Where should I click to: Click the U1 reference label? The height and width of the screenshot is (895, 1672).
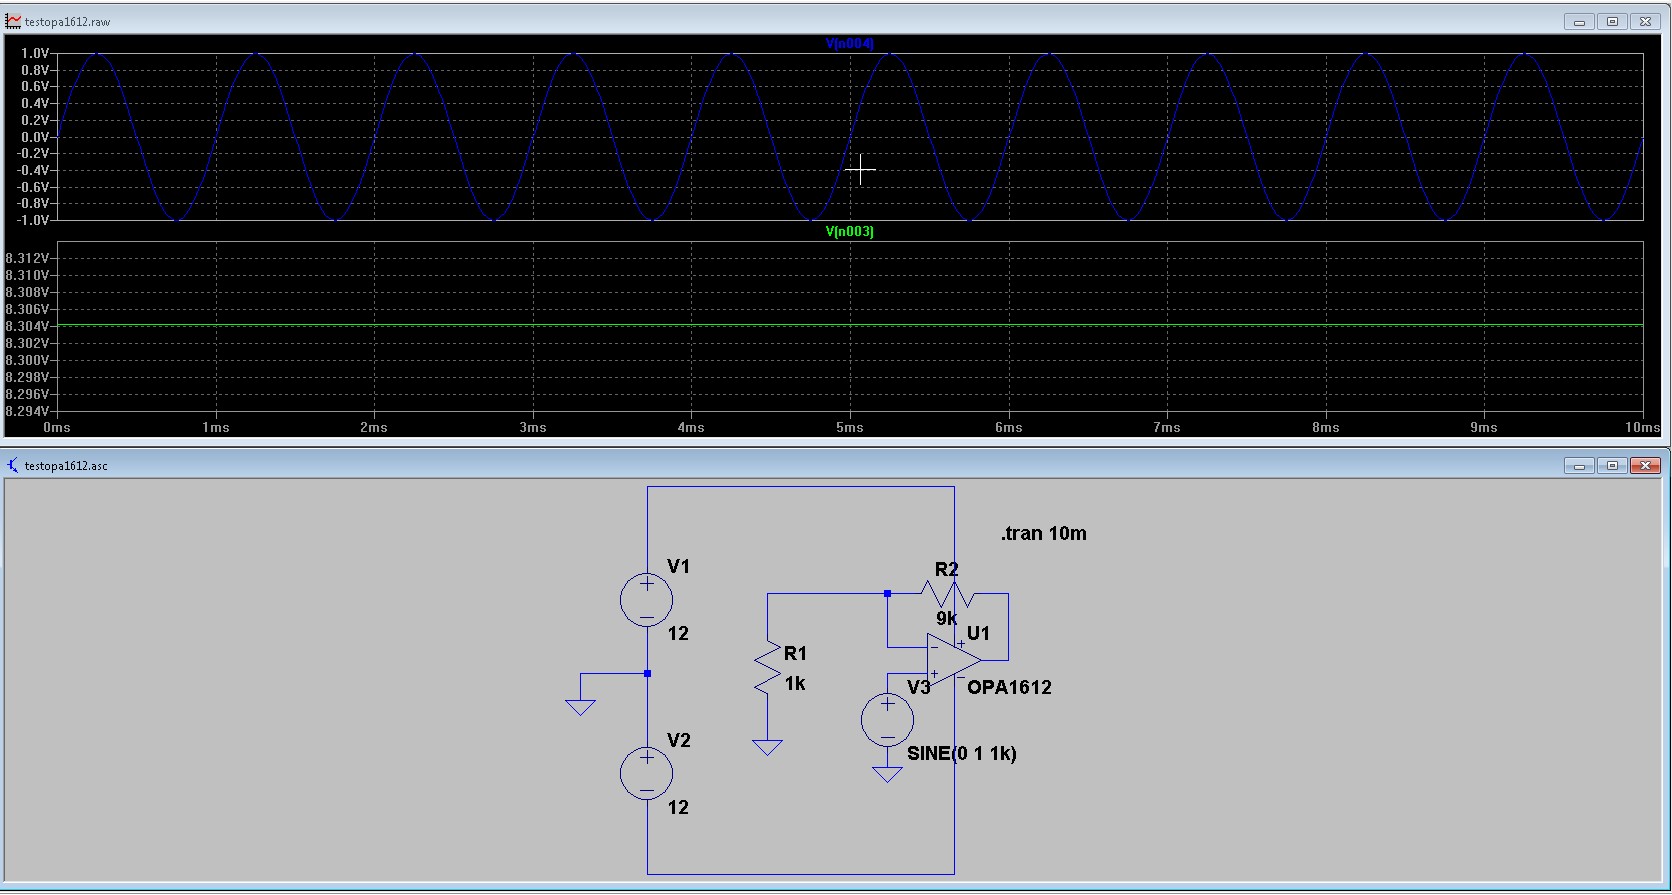(978, 633)
